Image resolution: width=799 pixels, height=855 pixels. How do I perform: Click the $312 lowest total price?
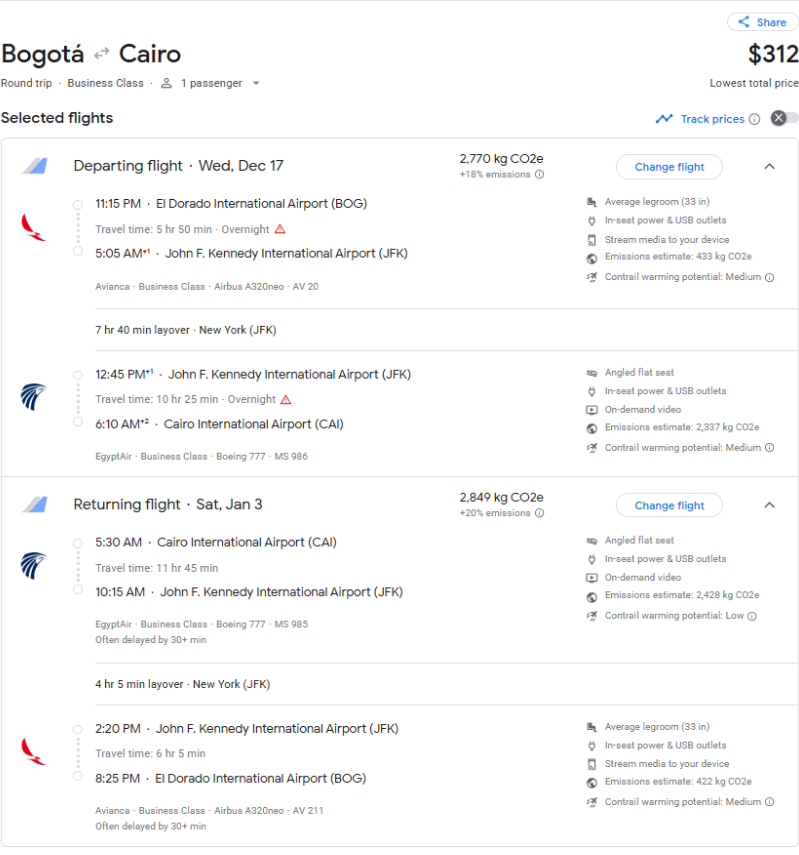click(x=773, y=54)
